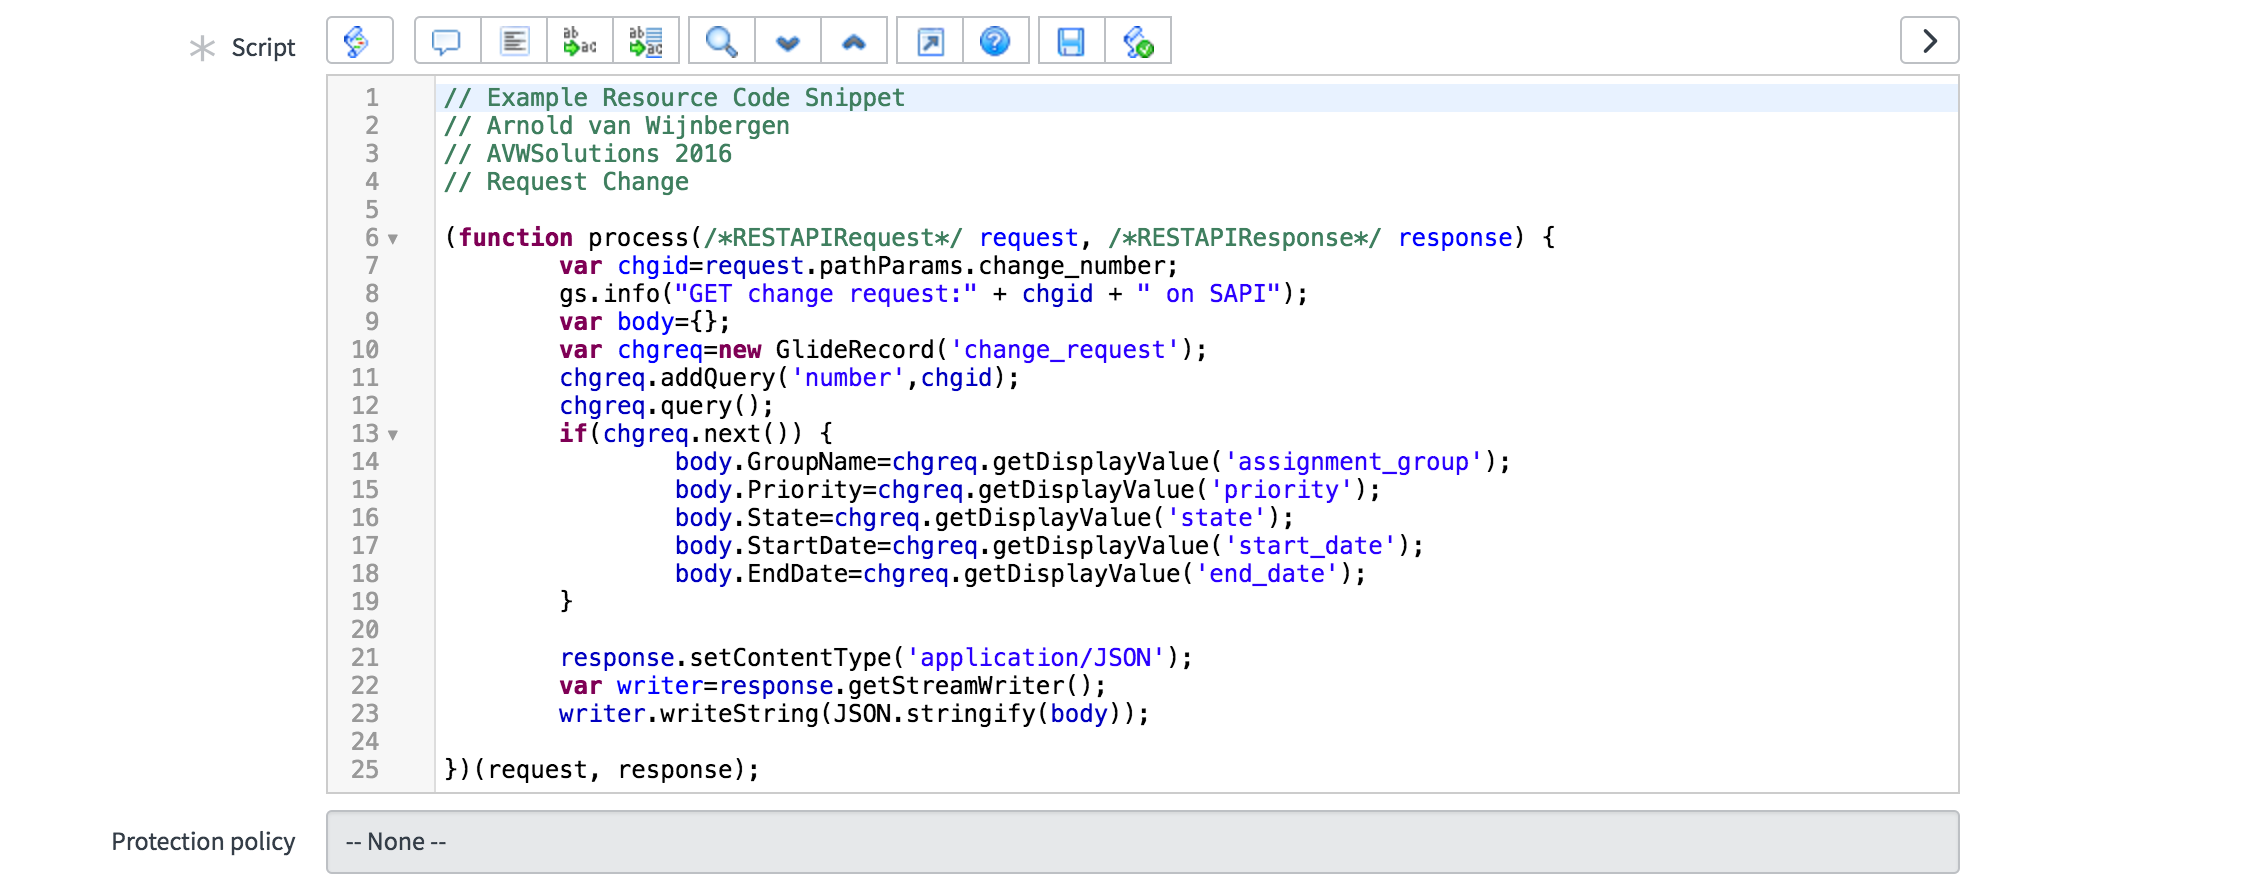
Task: Click line number 1 in the gutter
Action: 372,97
